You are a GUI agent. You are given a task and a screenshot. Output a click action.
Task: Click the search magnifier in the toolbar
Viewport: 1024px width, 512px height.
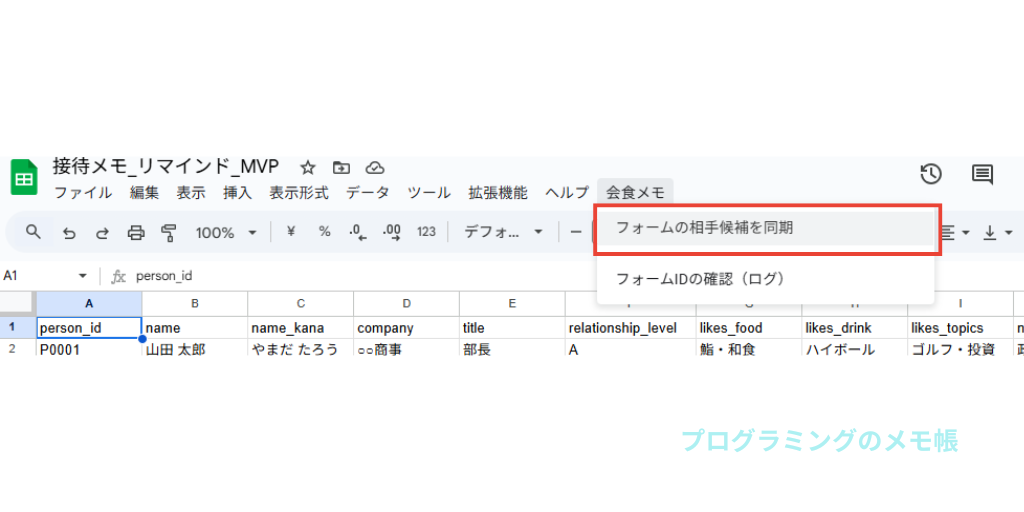pos(34,232)
